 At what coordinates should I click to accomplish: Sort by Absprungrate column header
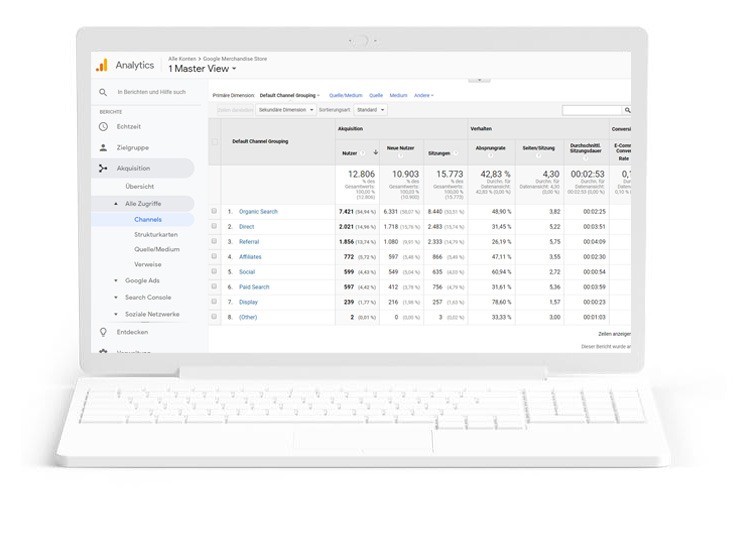[490, 148]
